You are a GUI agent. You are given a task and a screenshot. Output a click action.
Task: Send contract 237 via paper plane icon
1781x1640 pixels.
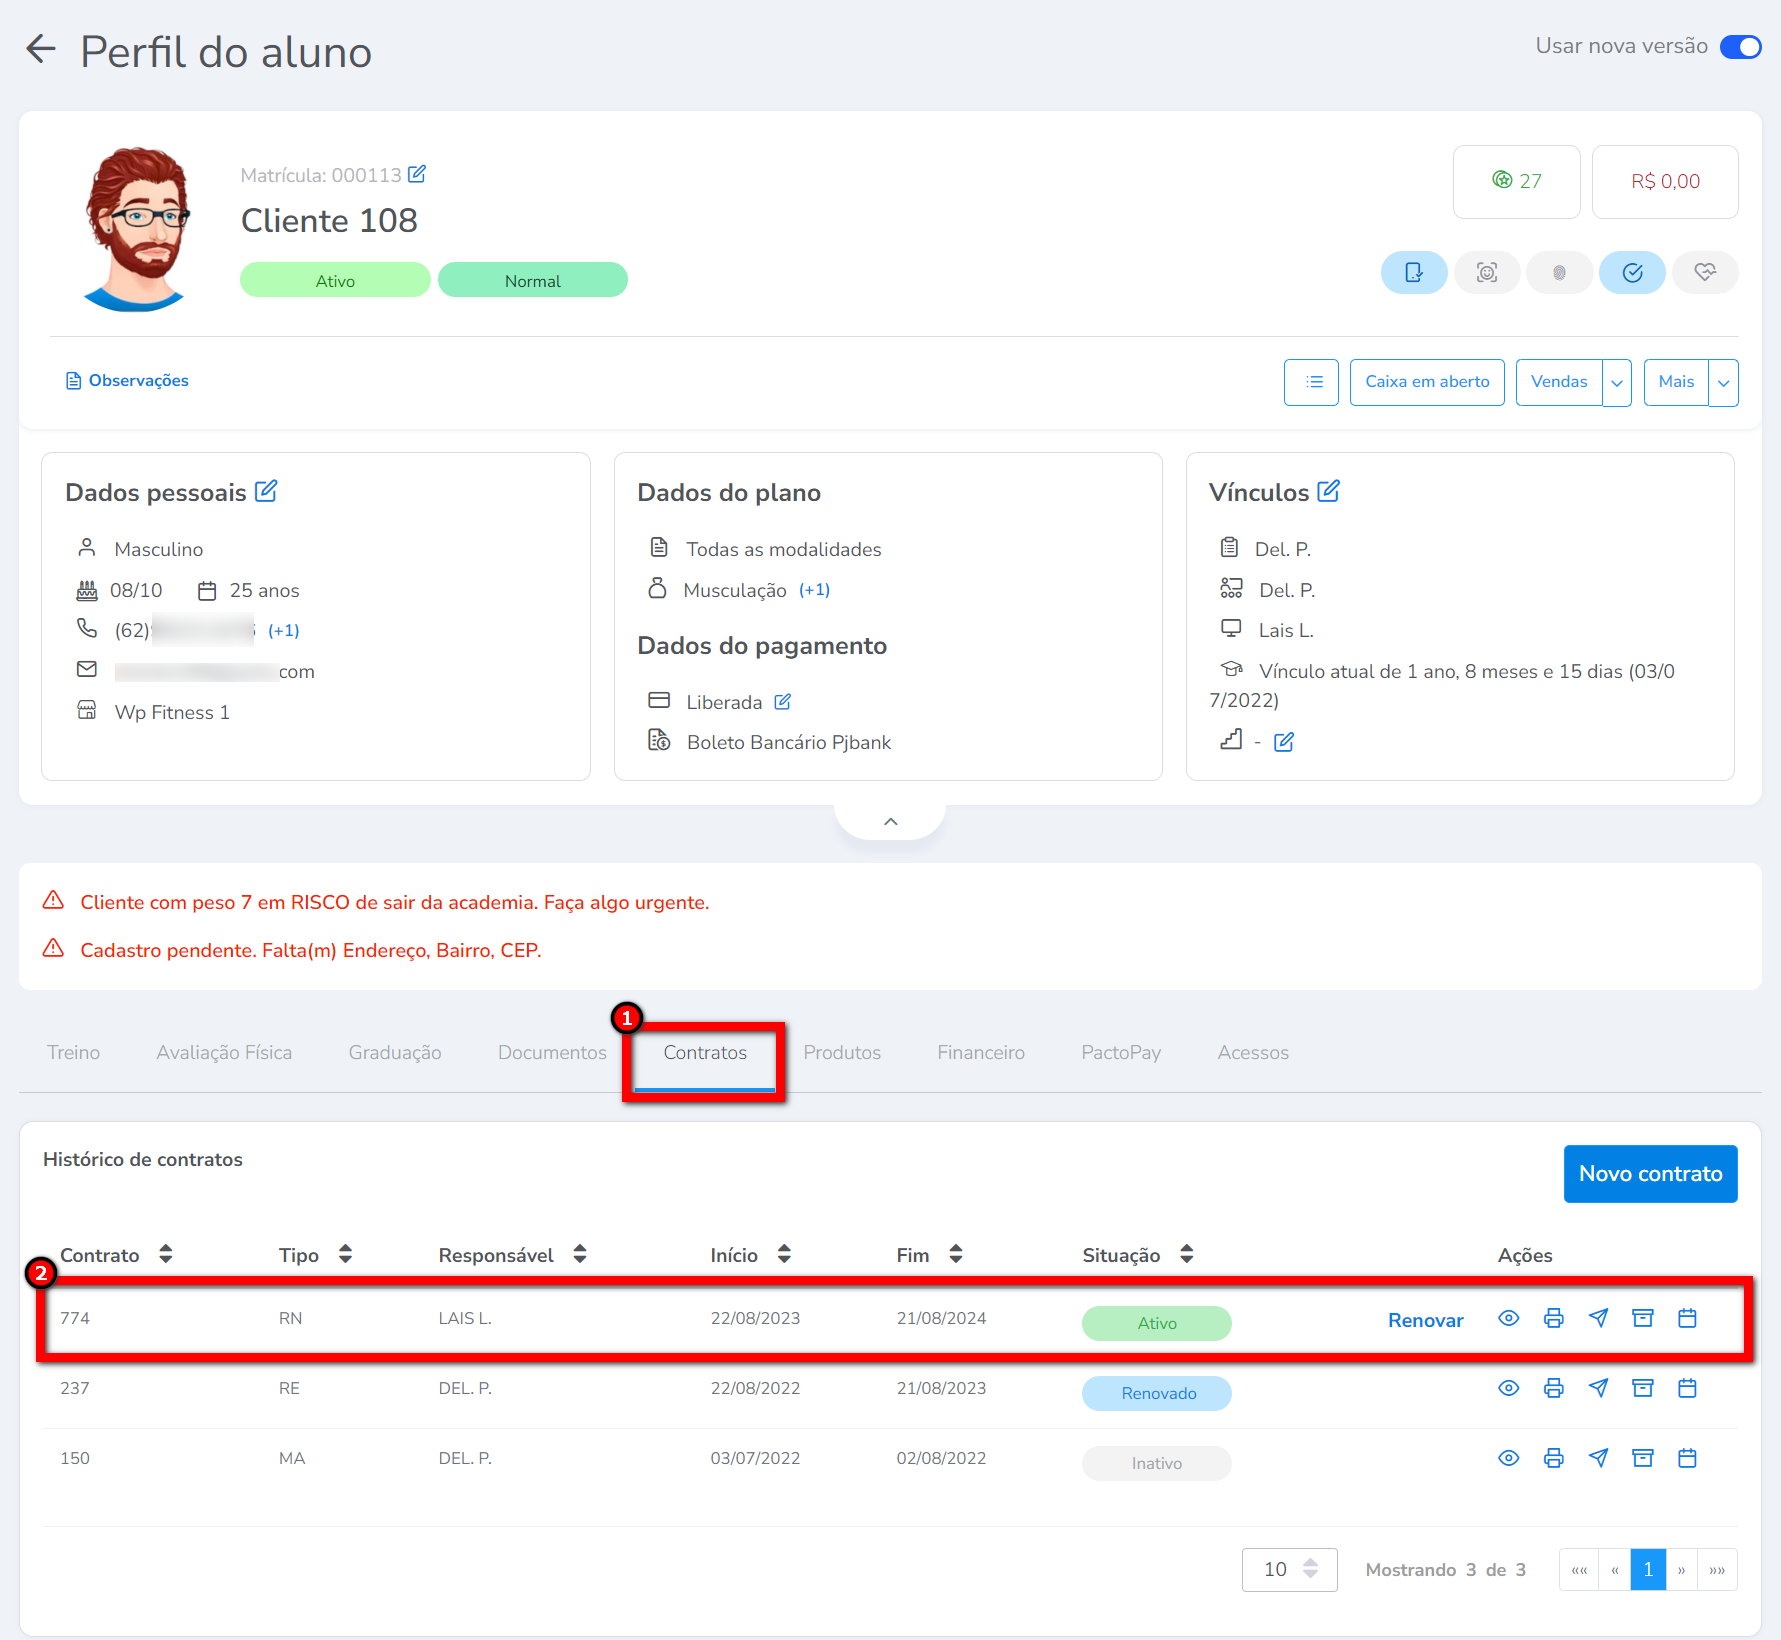1598,1388
